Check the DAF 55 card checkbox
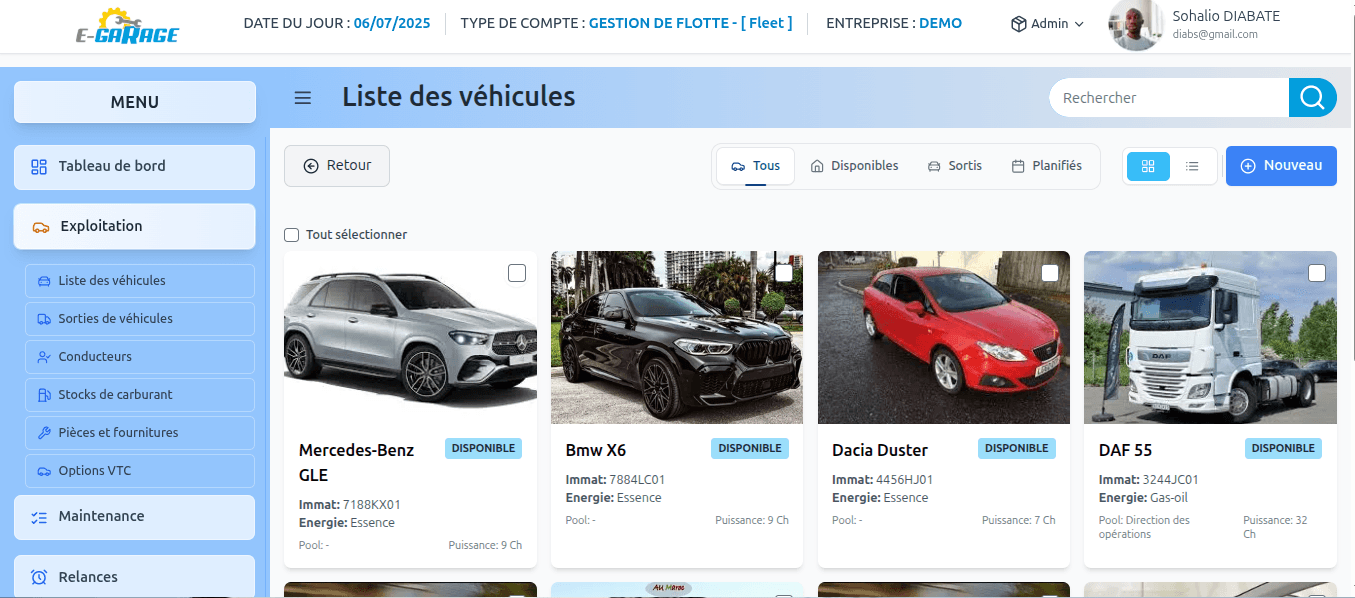This screenshot has width=1355, height=598. (1317, 273)
